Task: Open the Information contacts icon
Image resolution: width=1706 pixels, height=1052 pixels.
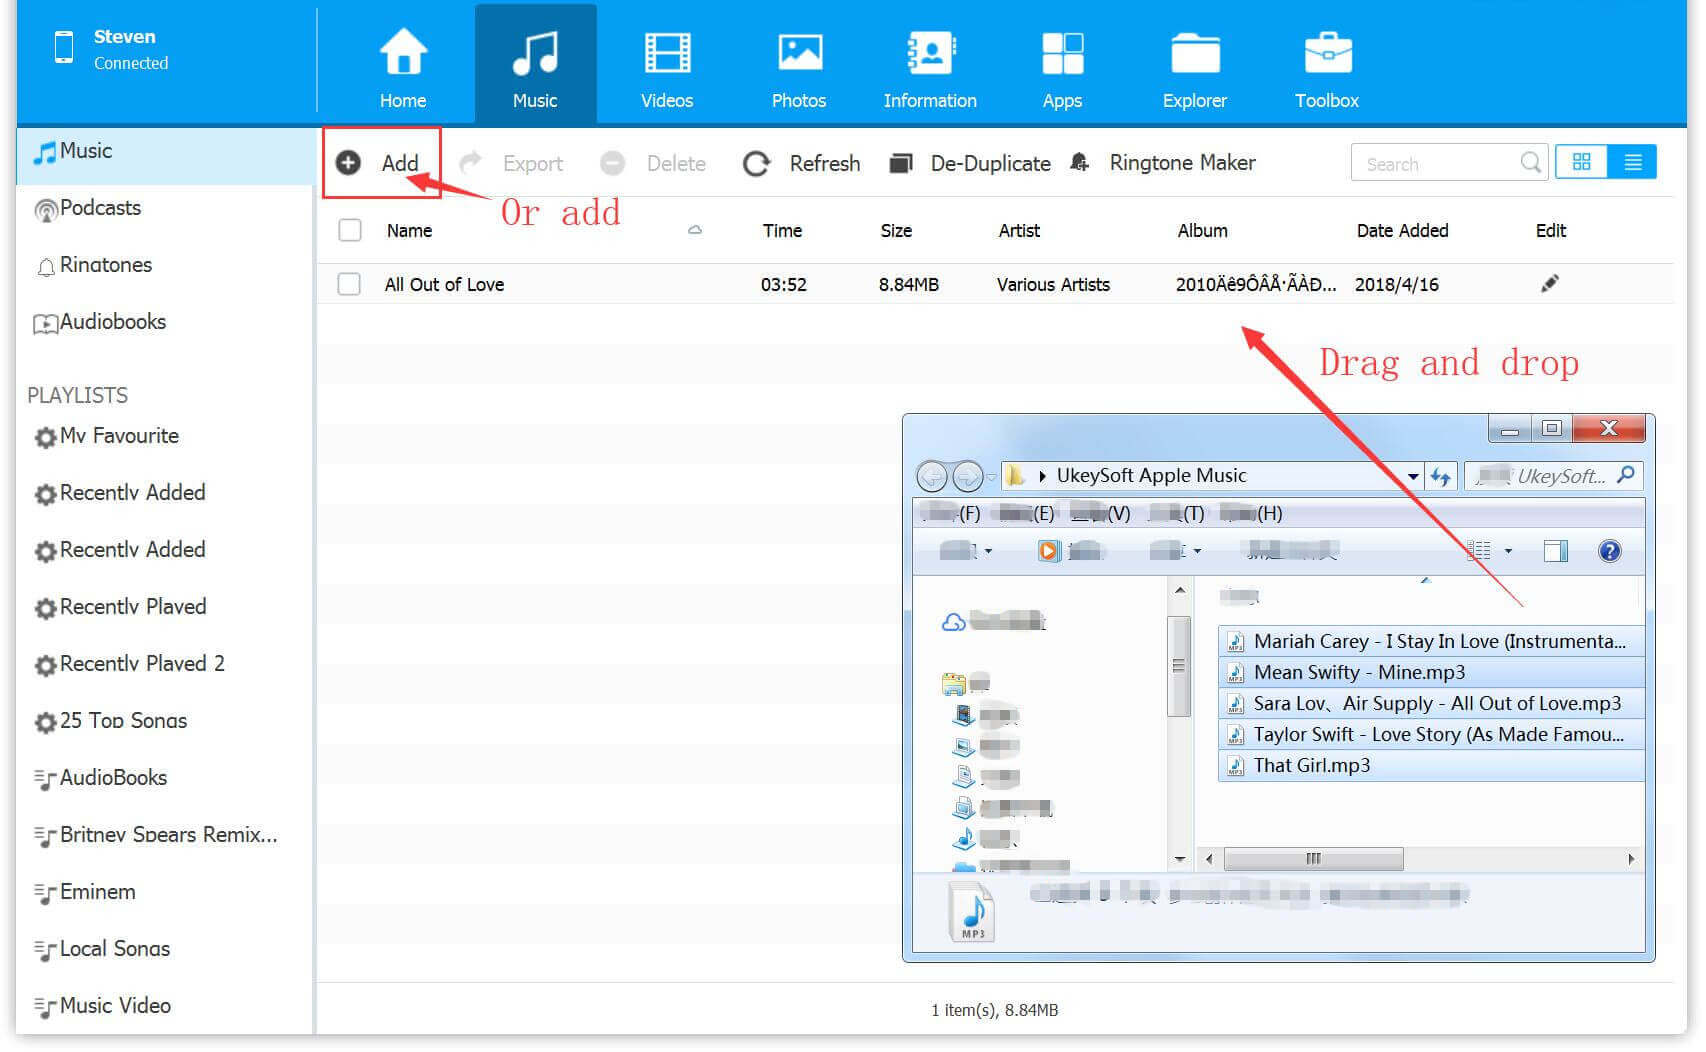Action: pyautogui.click(x=930, y=53)
